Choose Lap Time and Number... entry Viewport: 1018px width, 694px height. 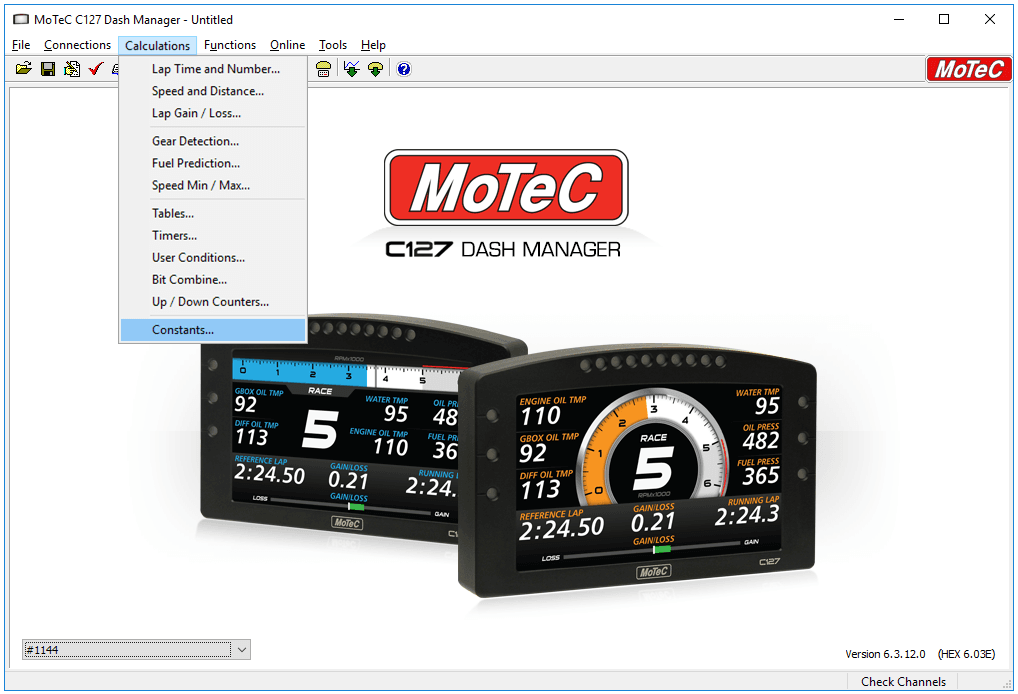coord(213,69)
